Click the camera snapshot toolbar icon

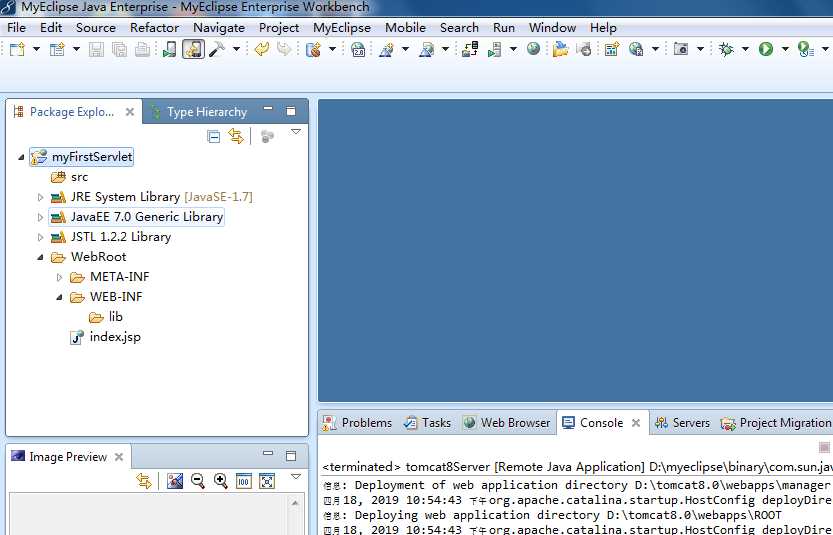(x=681, y=49)
